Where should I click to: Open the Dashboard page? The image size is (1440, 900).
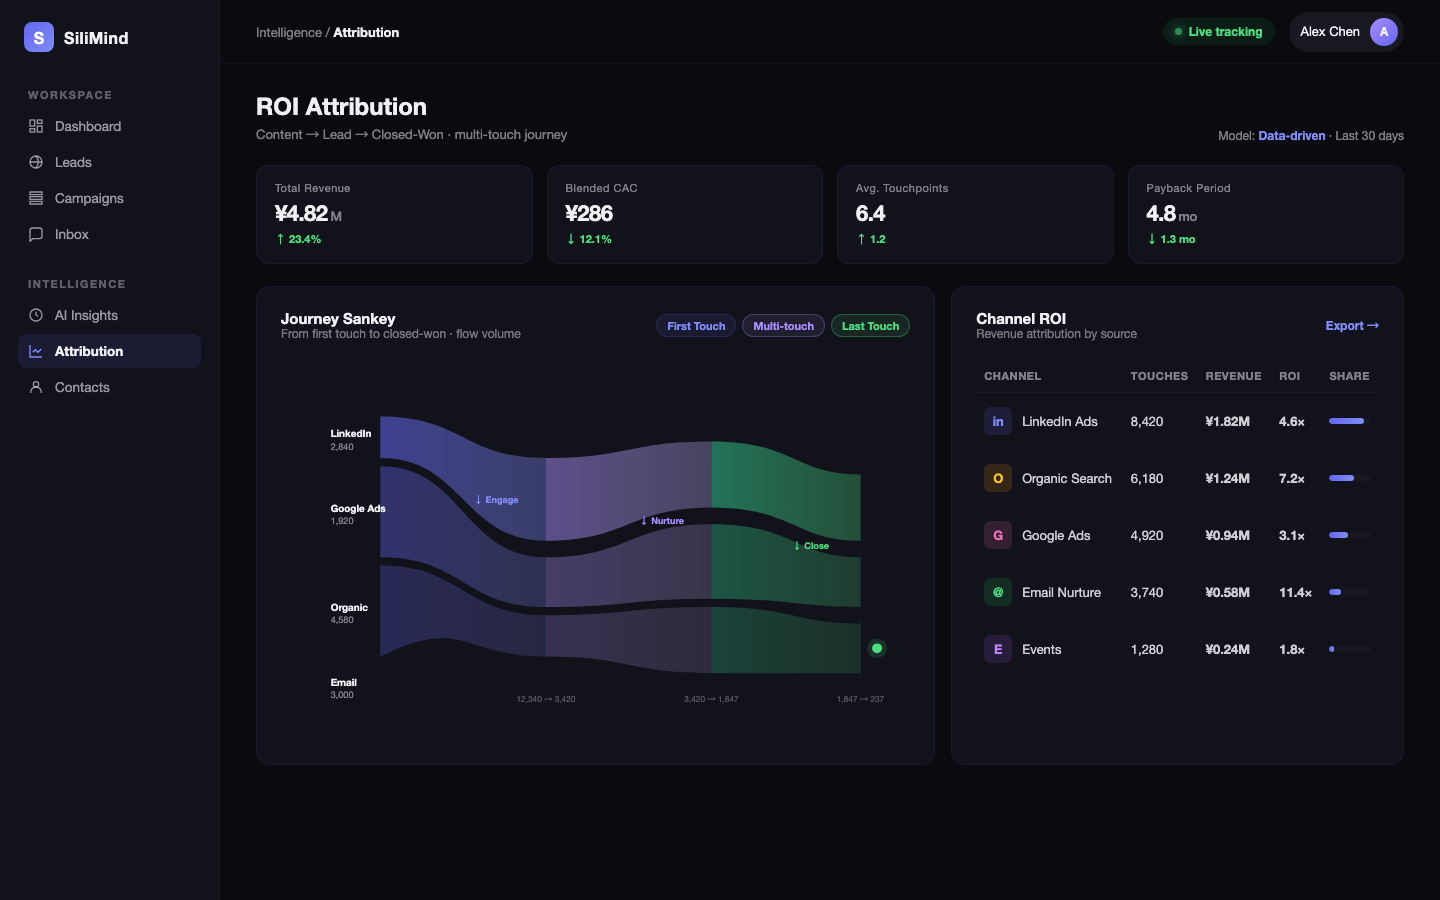tap(110, 126)
